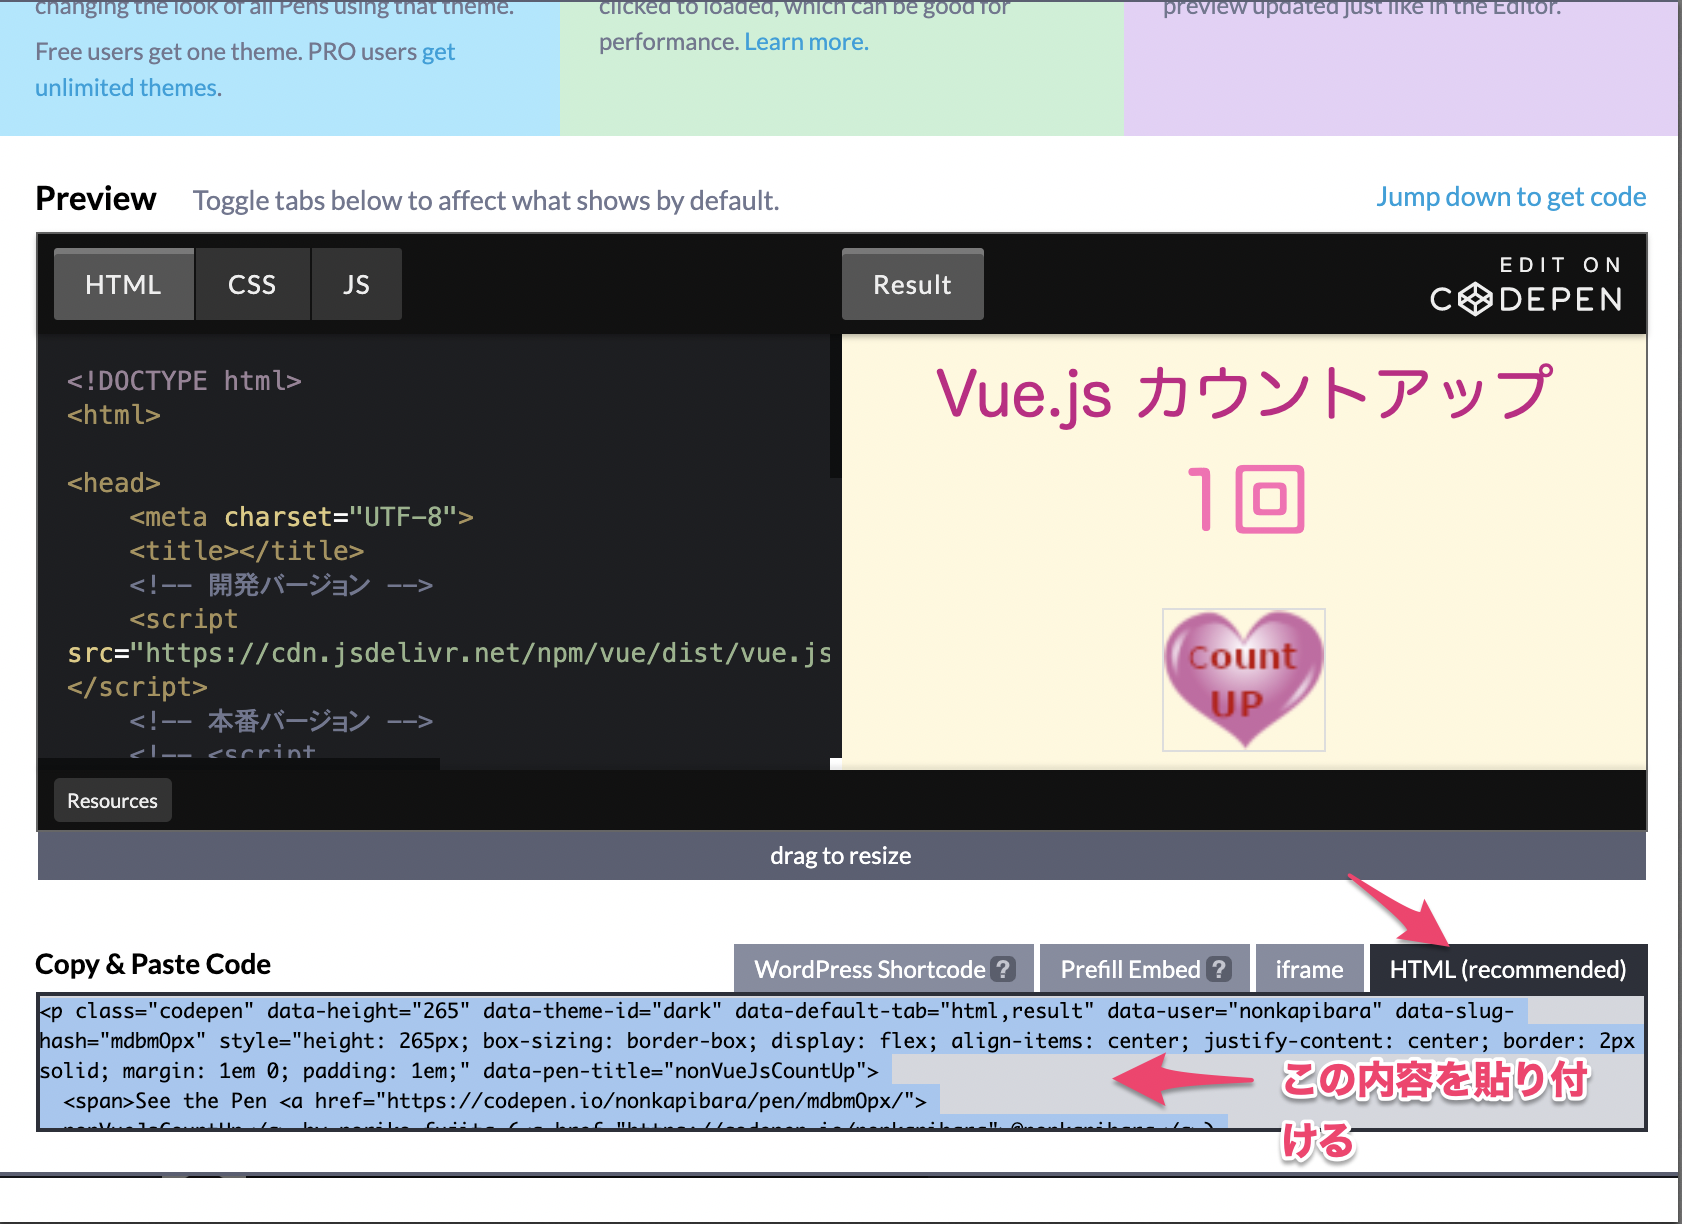Toggle the CSS tab visibility
The image size is (1682, 1224).
point(252,284)
